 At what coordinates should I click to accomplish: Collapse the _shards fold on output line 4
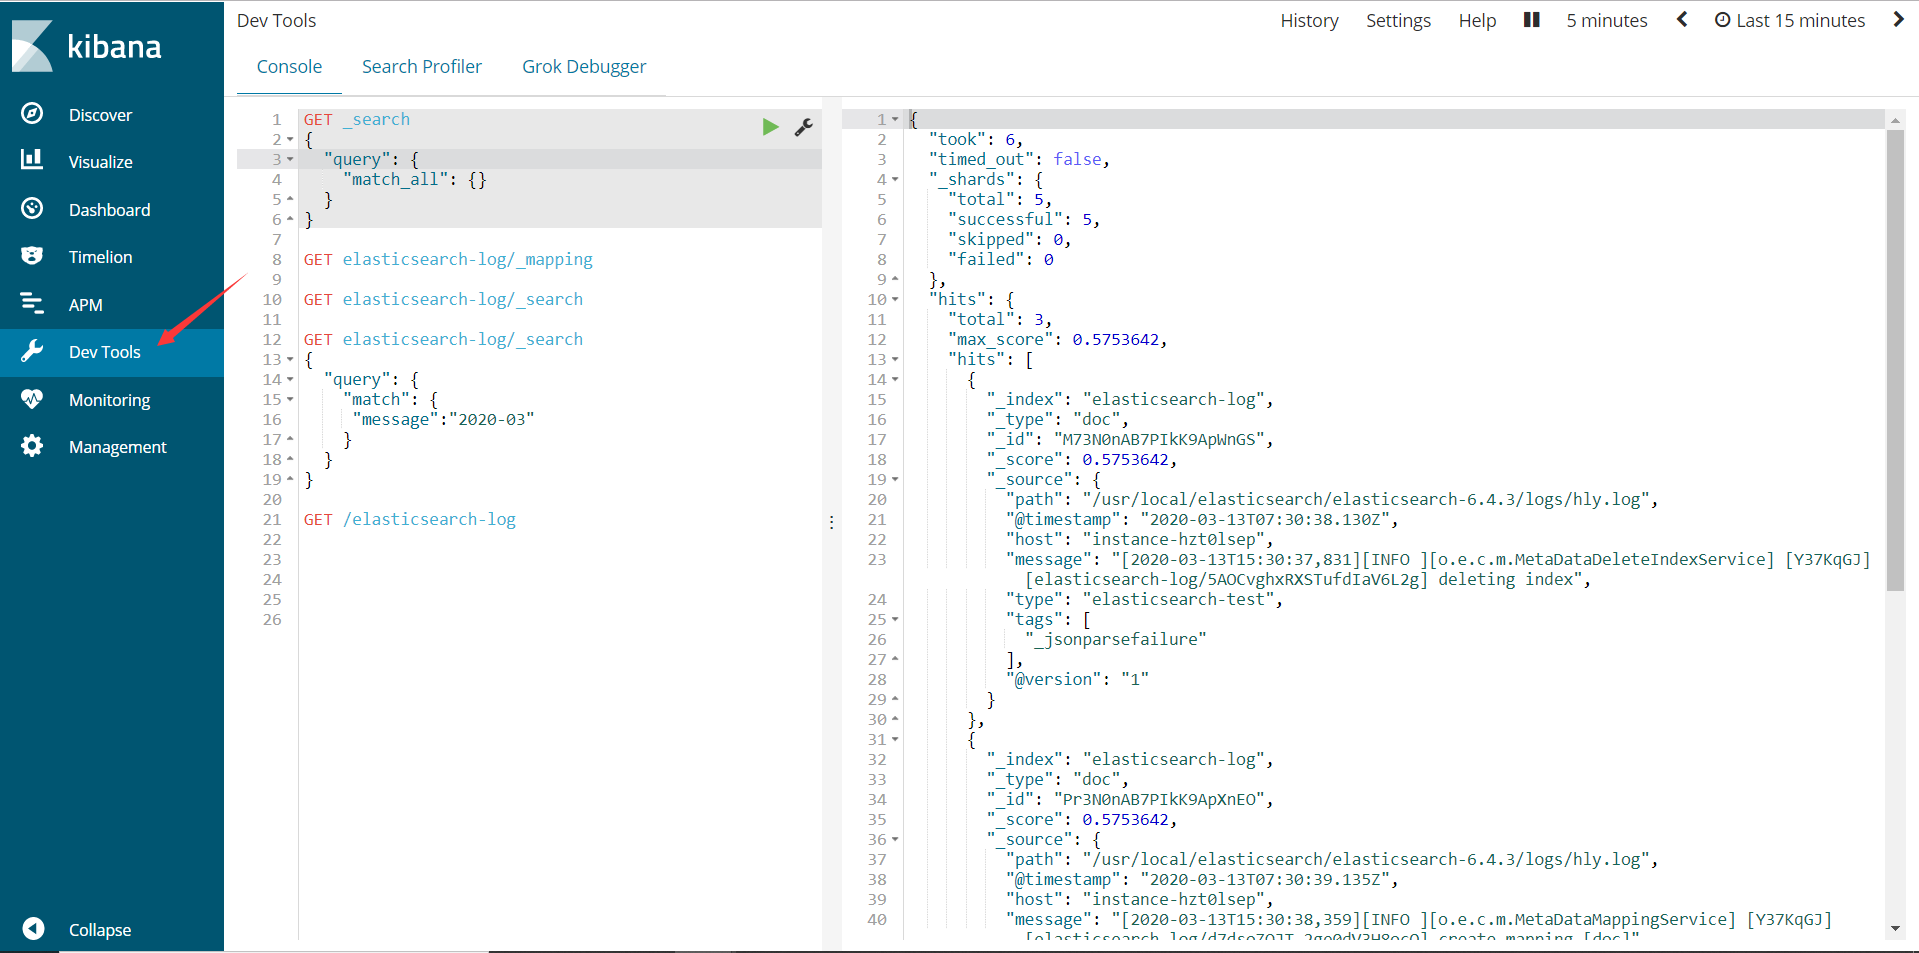pyautogui.click(x=895, y=180)
